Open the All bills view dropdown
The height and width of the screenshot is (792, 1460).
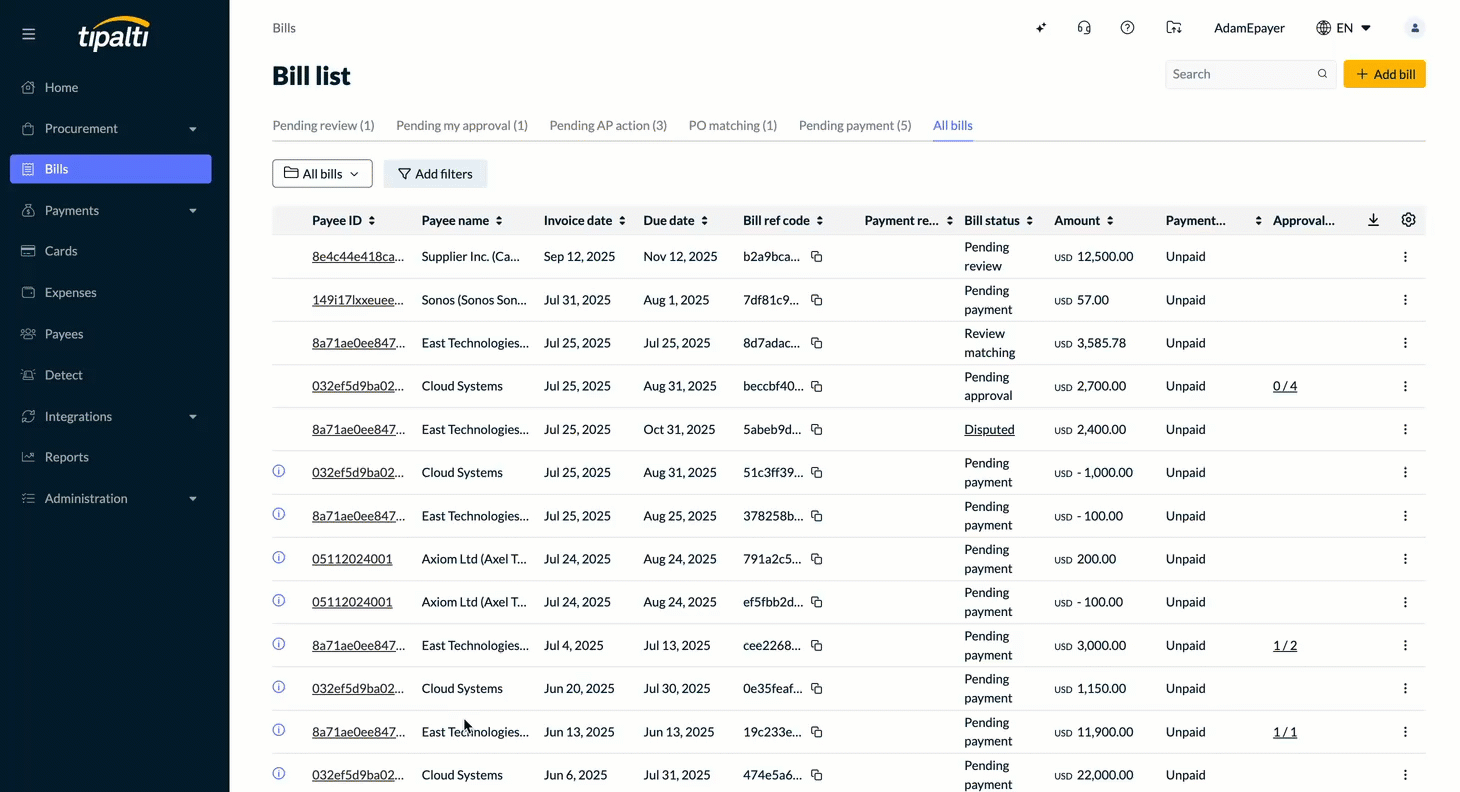click(322, 174)
